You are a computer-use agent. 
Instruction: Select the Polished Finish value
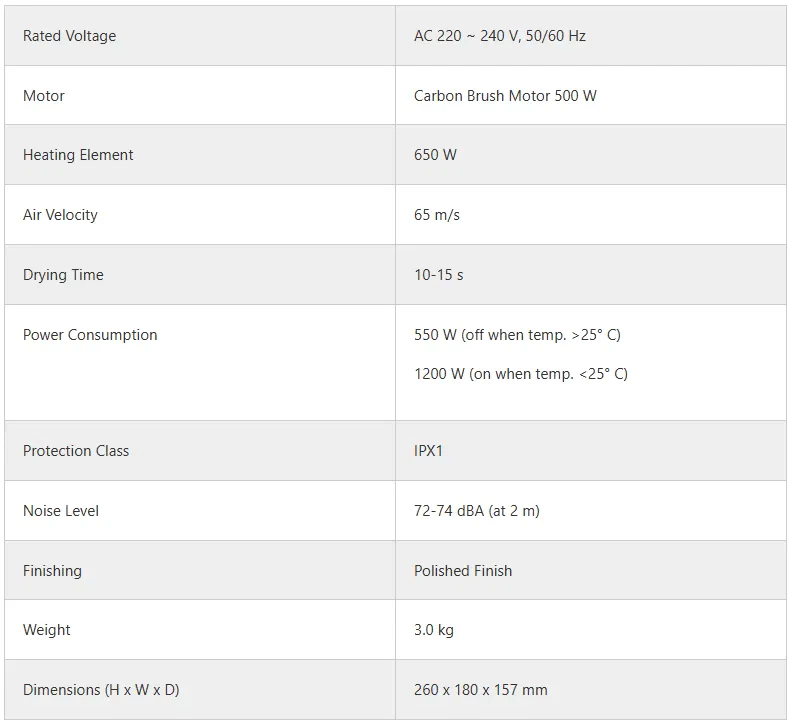point(463,571)
